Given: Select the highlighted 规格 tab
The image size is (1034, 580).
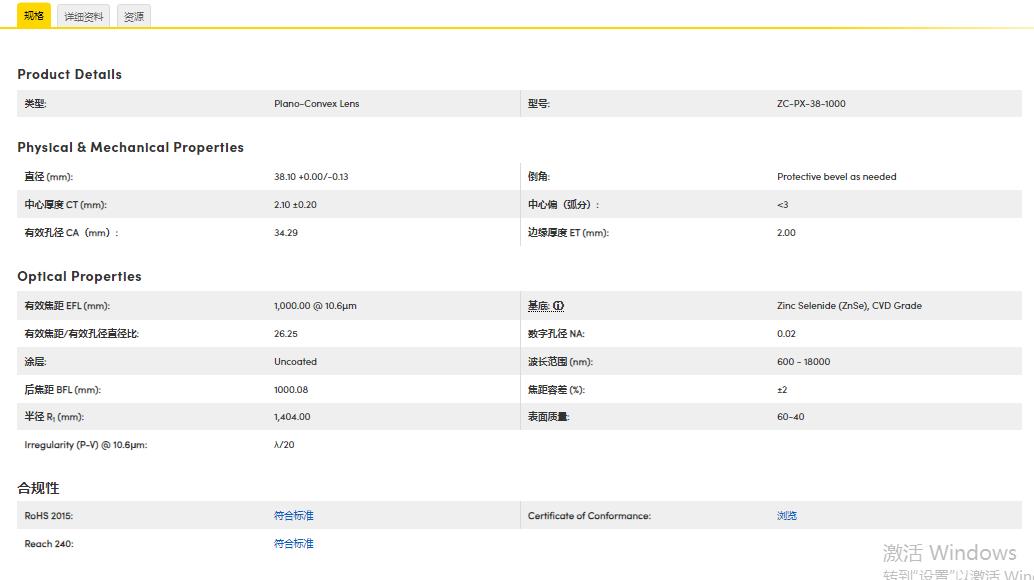Looking at the screenshot, I should 33,16.
